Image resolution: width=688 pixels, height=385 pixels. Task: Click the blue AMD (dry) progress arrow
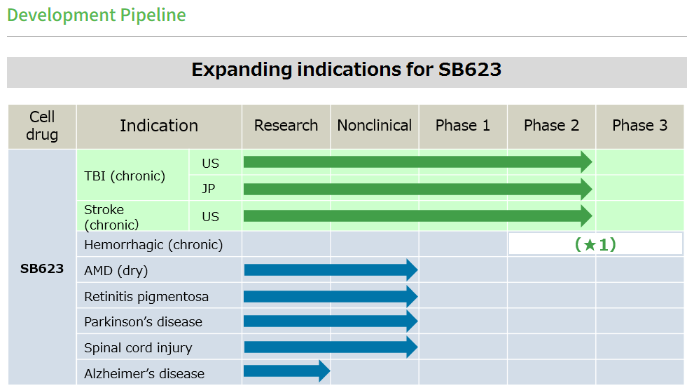(331, 270)
